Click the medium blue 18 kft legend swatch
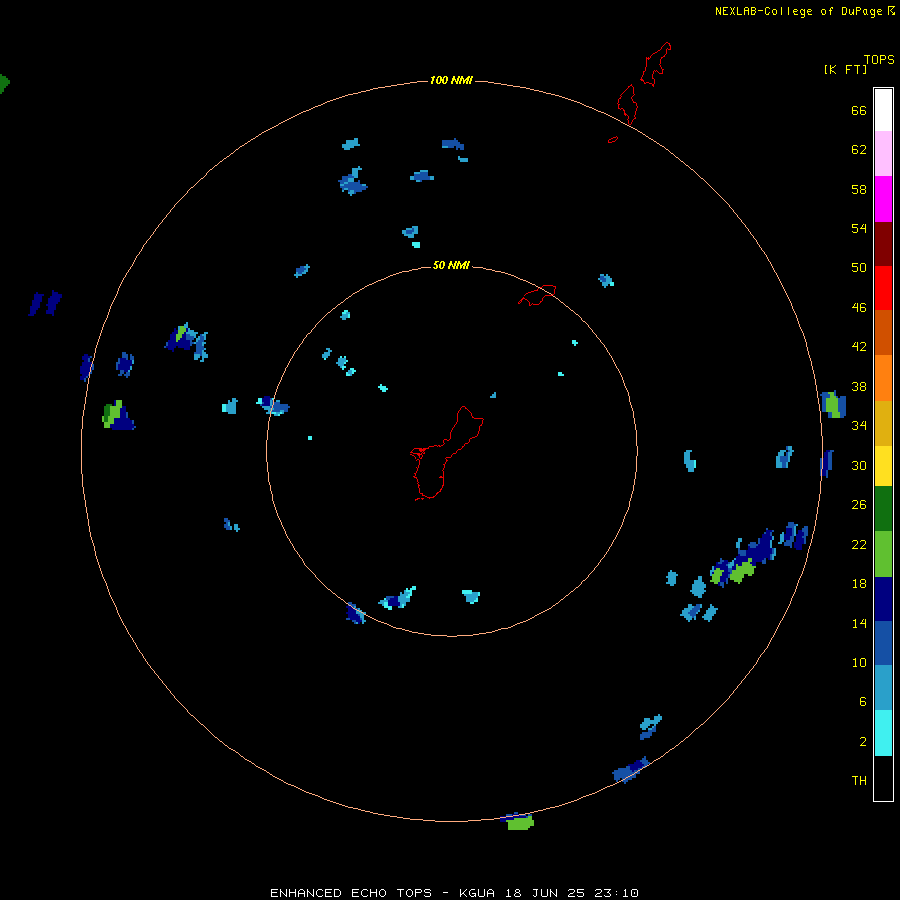 (x=883, y=643)
